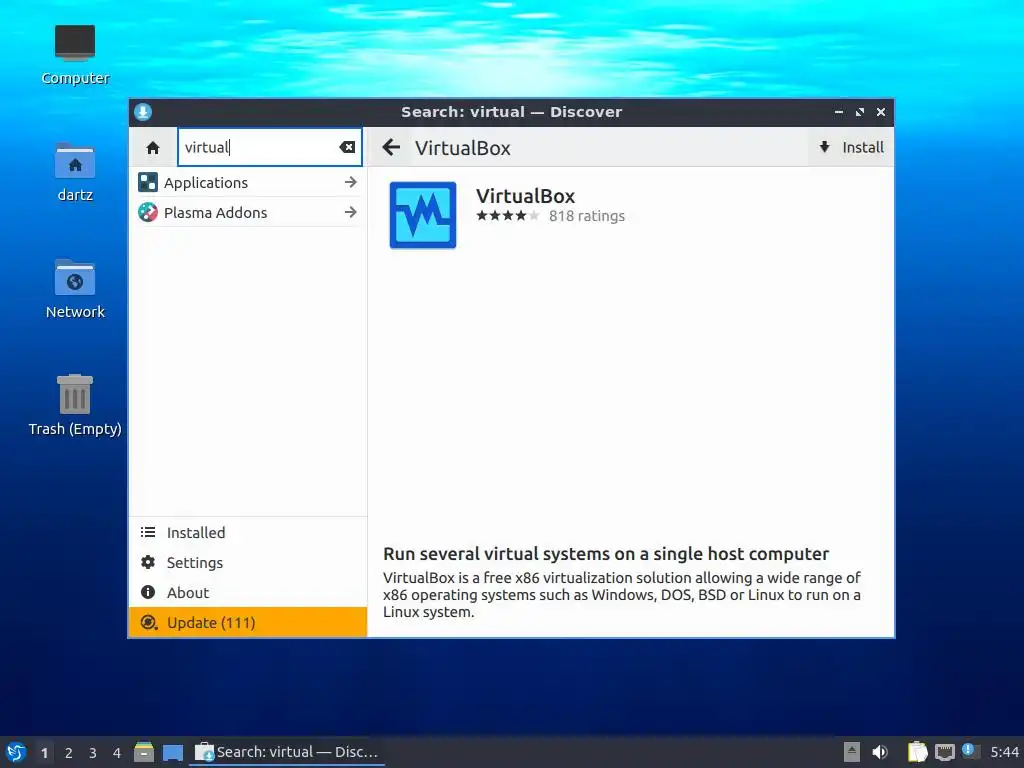
Task: Switch to virtual desktop 4
Action: click(117, 753)
